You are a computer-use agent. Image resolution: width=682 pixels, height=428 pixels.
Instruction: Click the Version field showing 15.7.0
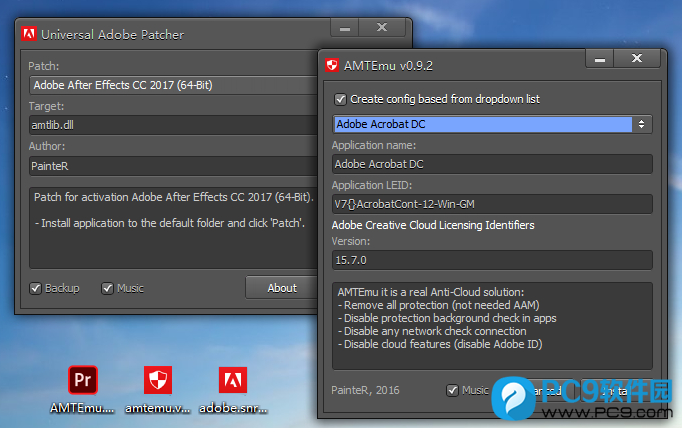click(x=492, y=260)
